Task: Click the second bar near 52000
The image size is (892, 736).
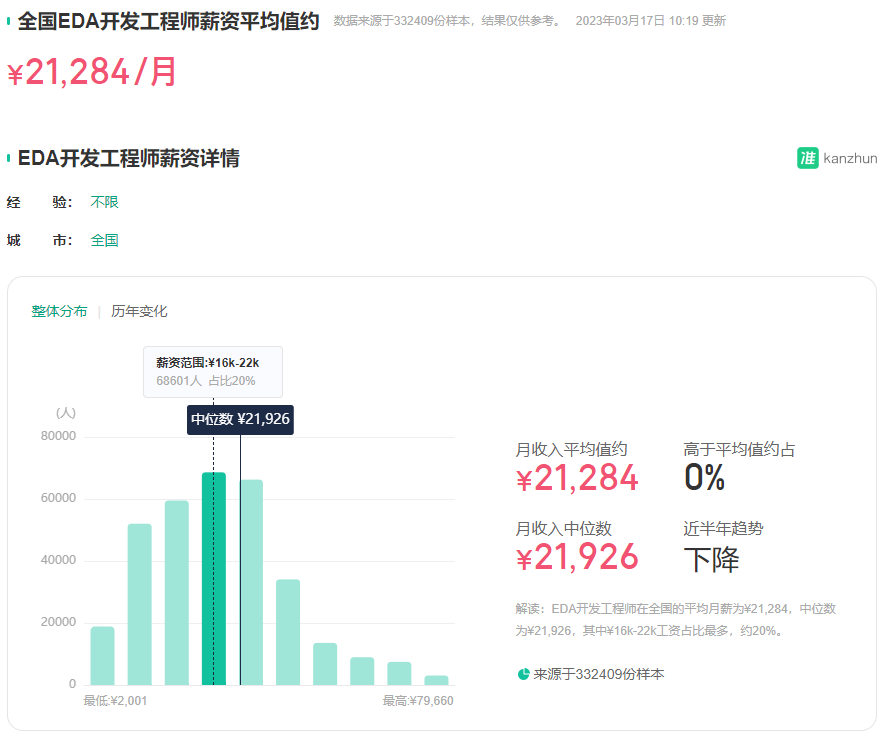Action: click(x=139, y=604)
